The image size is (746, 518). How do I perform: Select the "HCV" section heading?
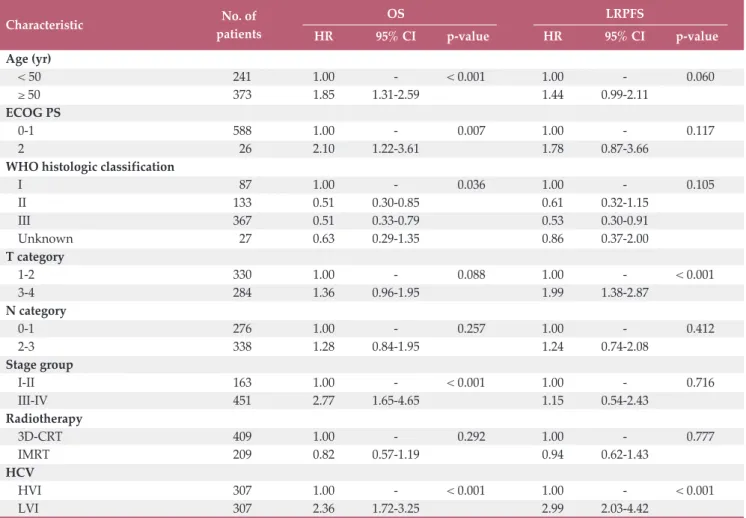[20, 473]
